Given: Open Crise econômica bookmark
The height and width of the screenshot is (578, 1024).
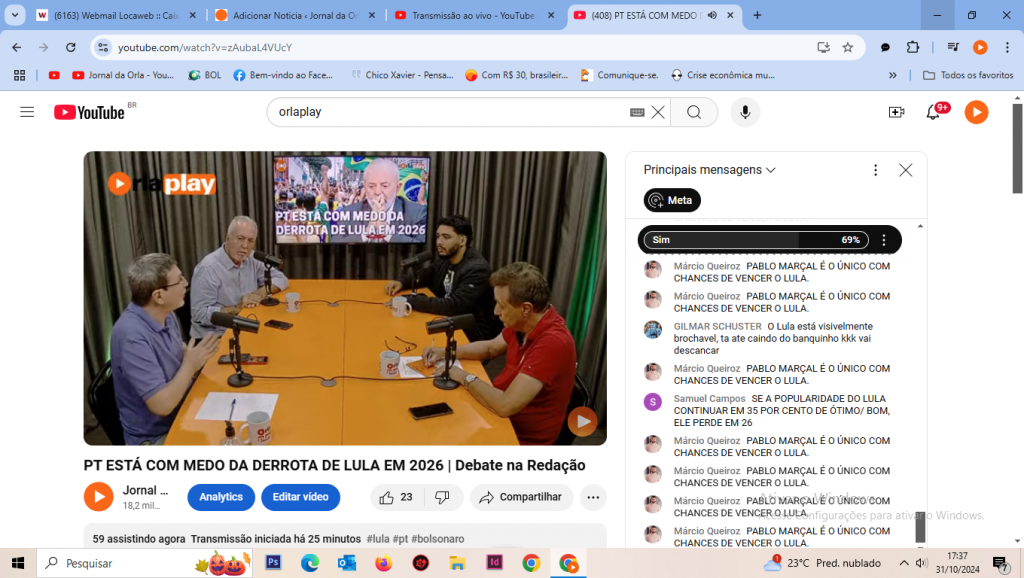Looking at the screenshot, I should 723,75.
